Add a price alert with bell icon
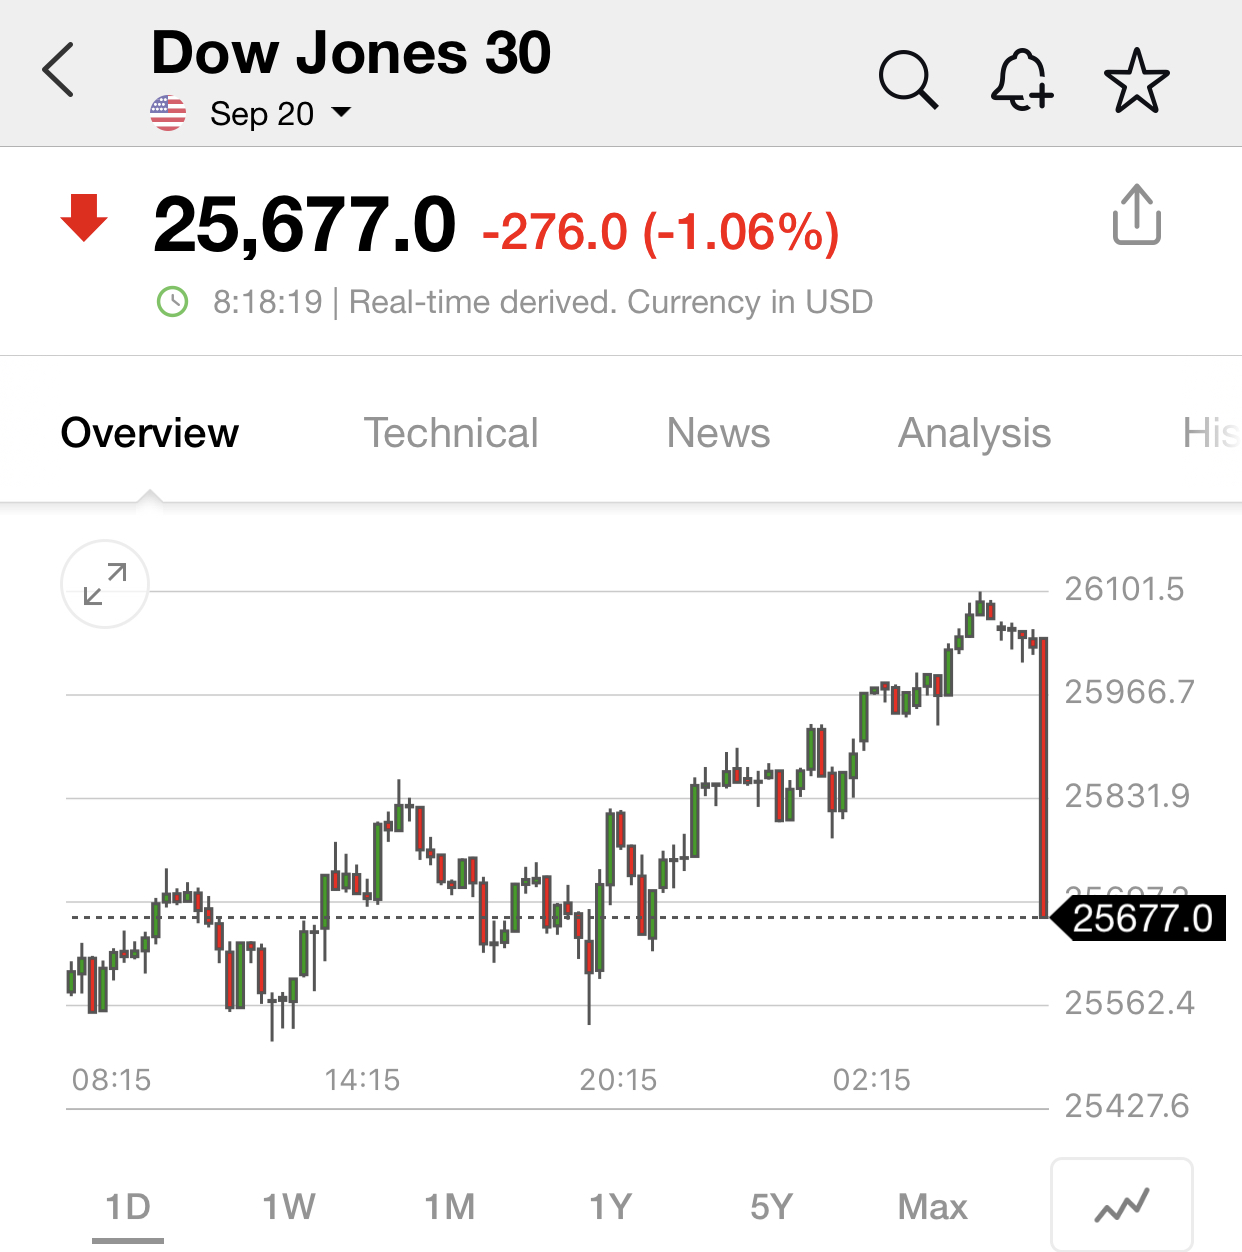The height and width of the screenshot is (1252, 1242). [1021, 79]
